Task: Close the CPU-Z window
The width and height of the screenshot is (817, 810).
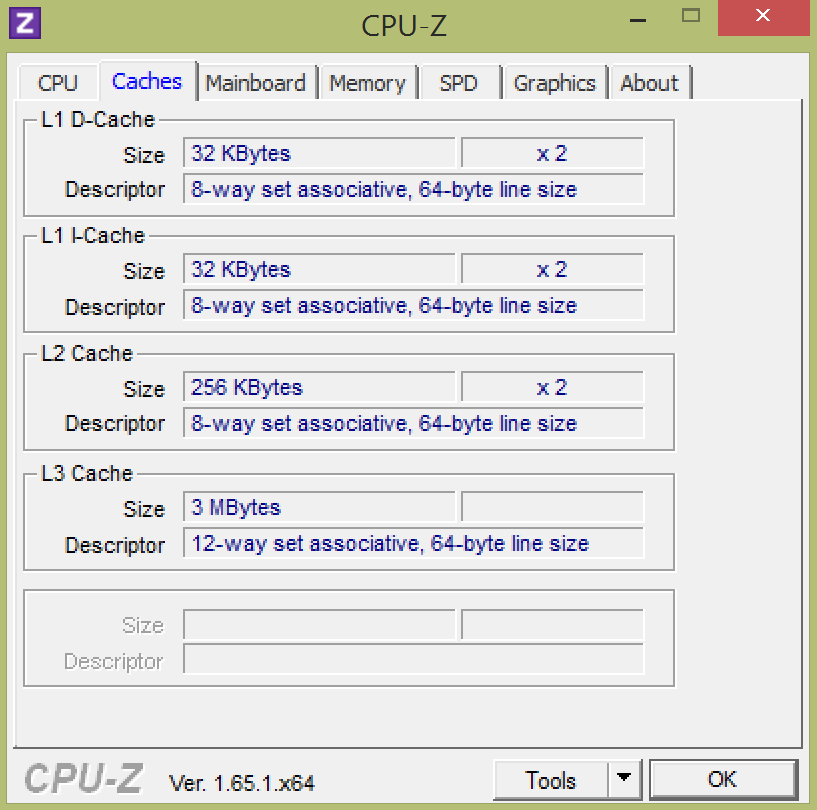Action: click(x=763, y=17)
